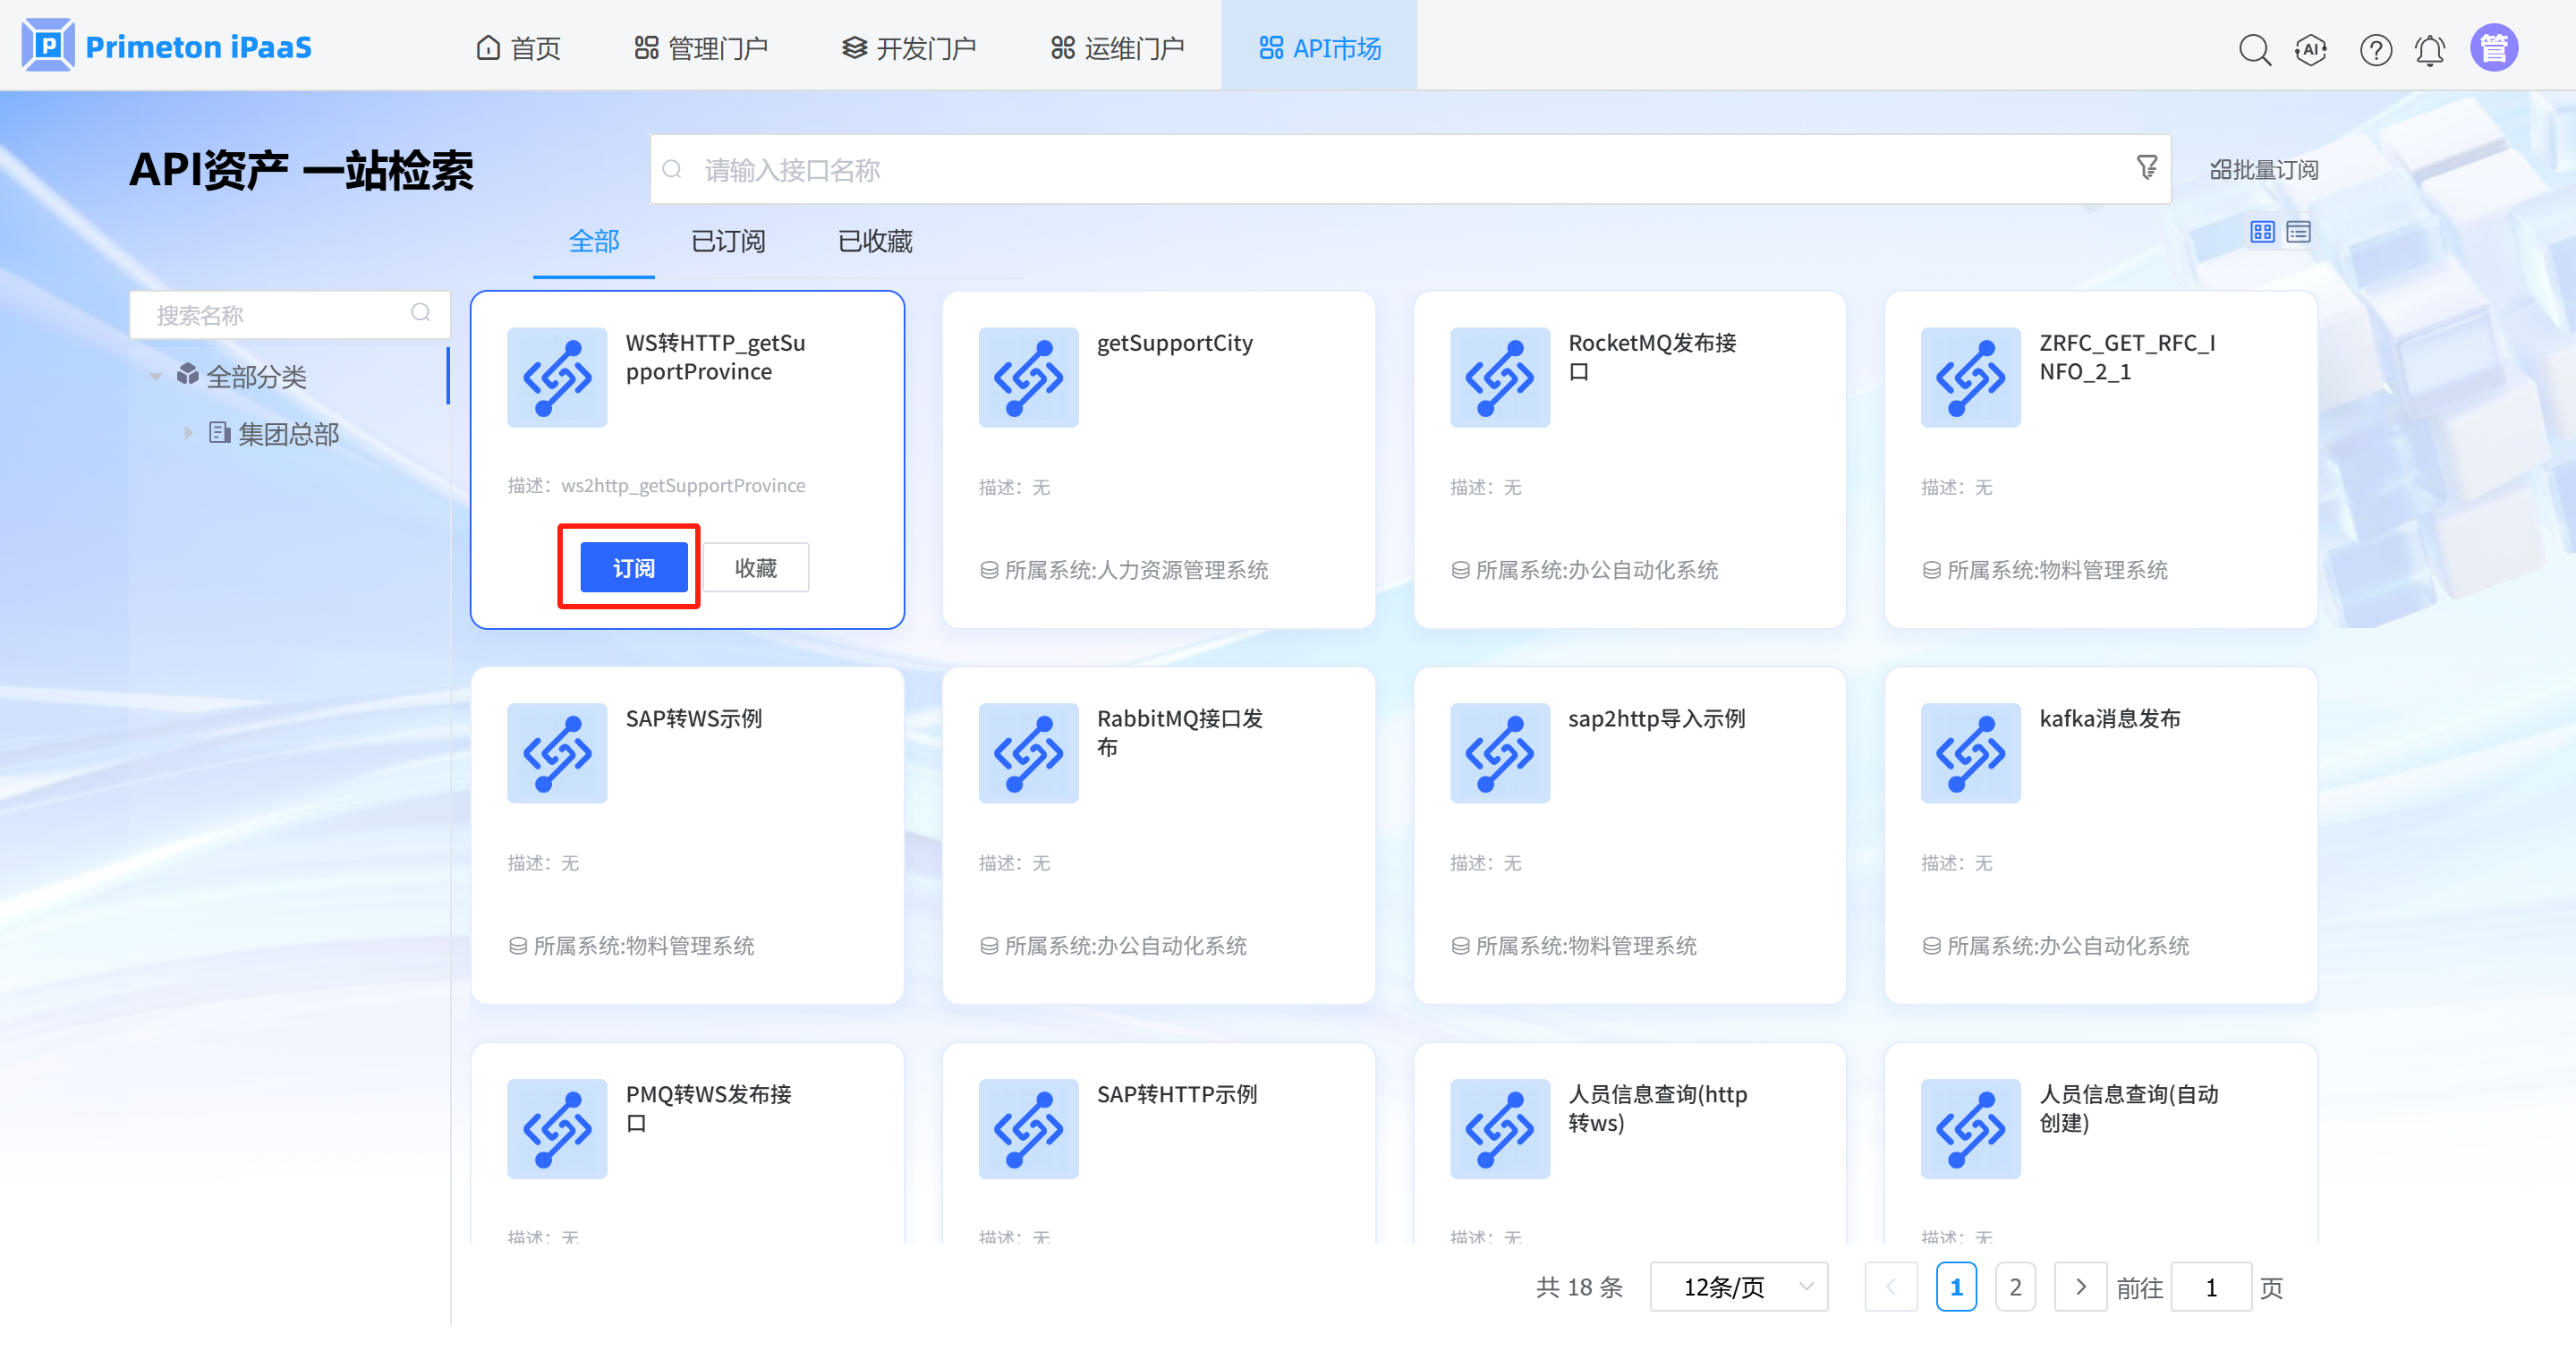This screenshot has width=2576, height=1368.
Task: Open the notifications bell icon
Action: pyautogui.click(x=2430, y=49)
